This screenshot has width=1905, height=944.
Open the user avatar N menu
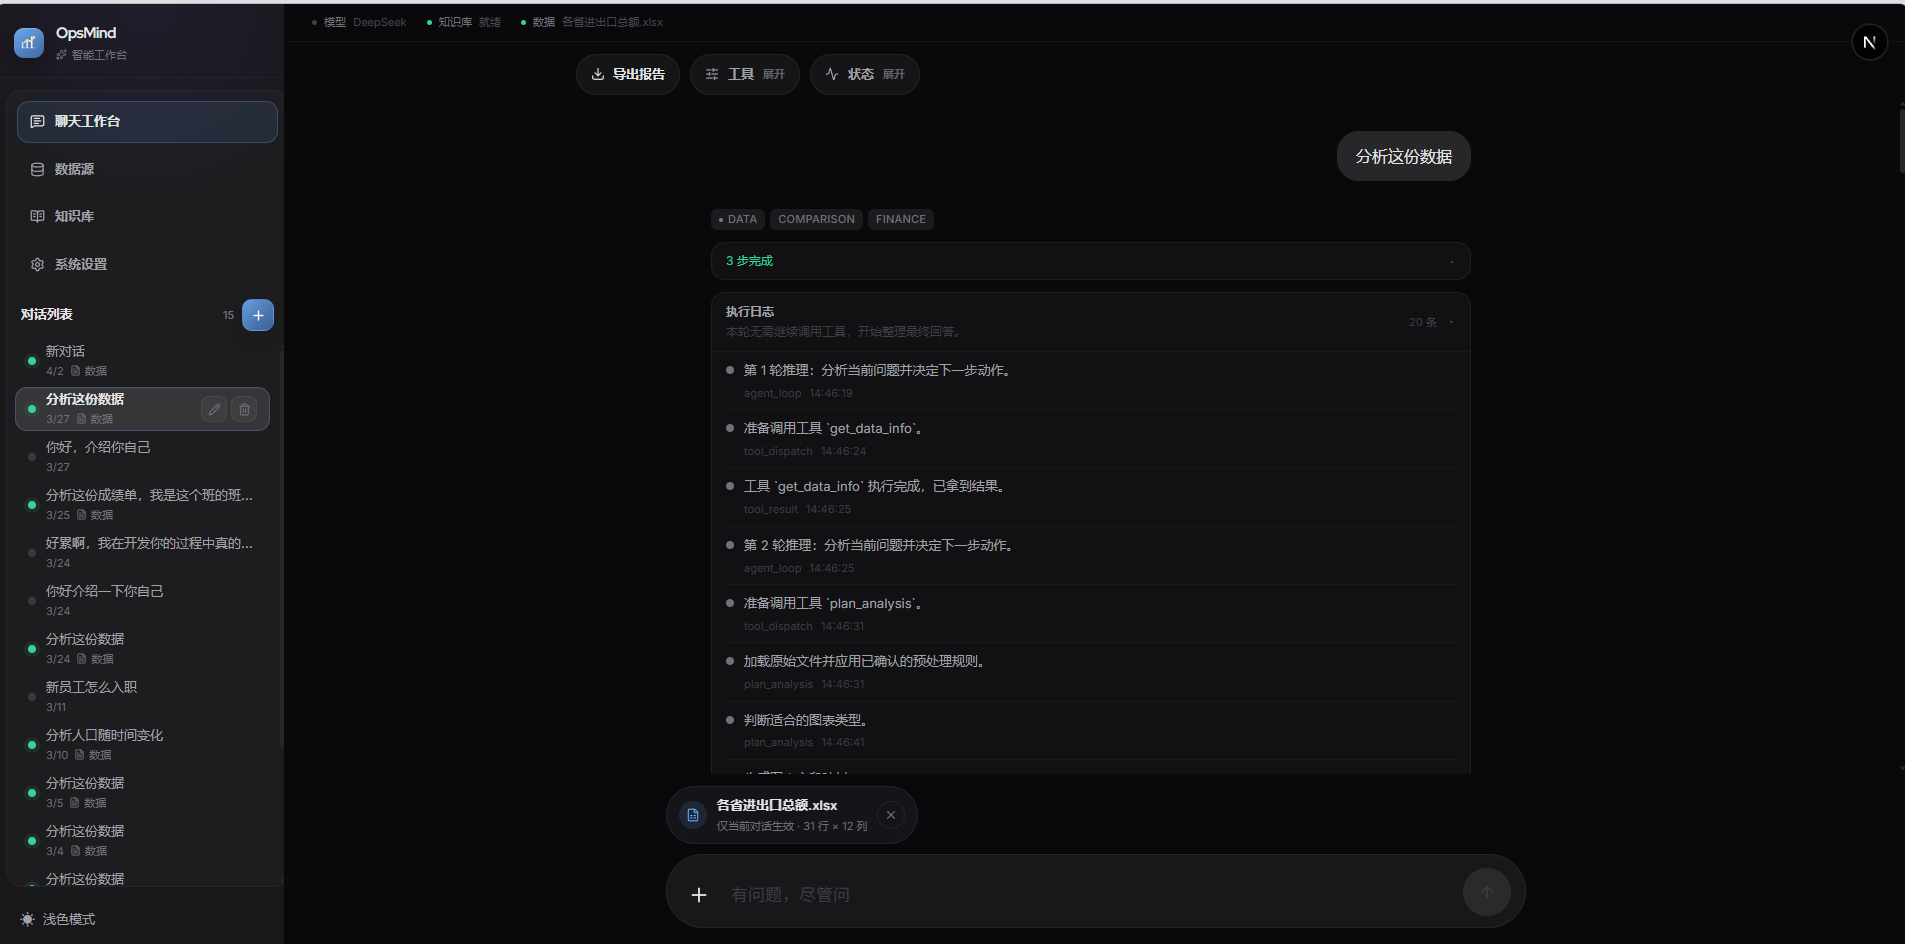(1868, 43)
